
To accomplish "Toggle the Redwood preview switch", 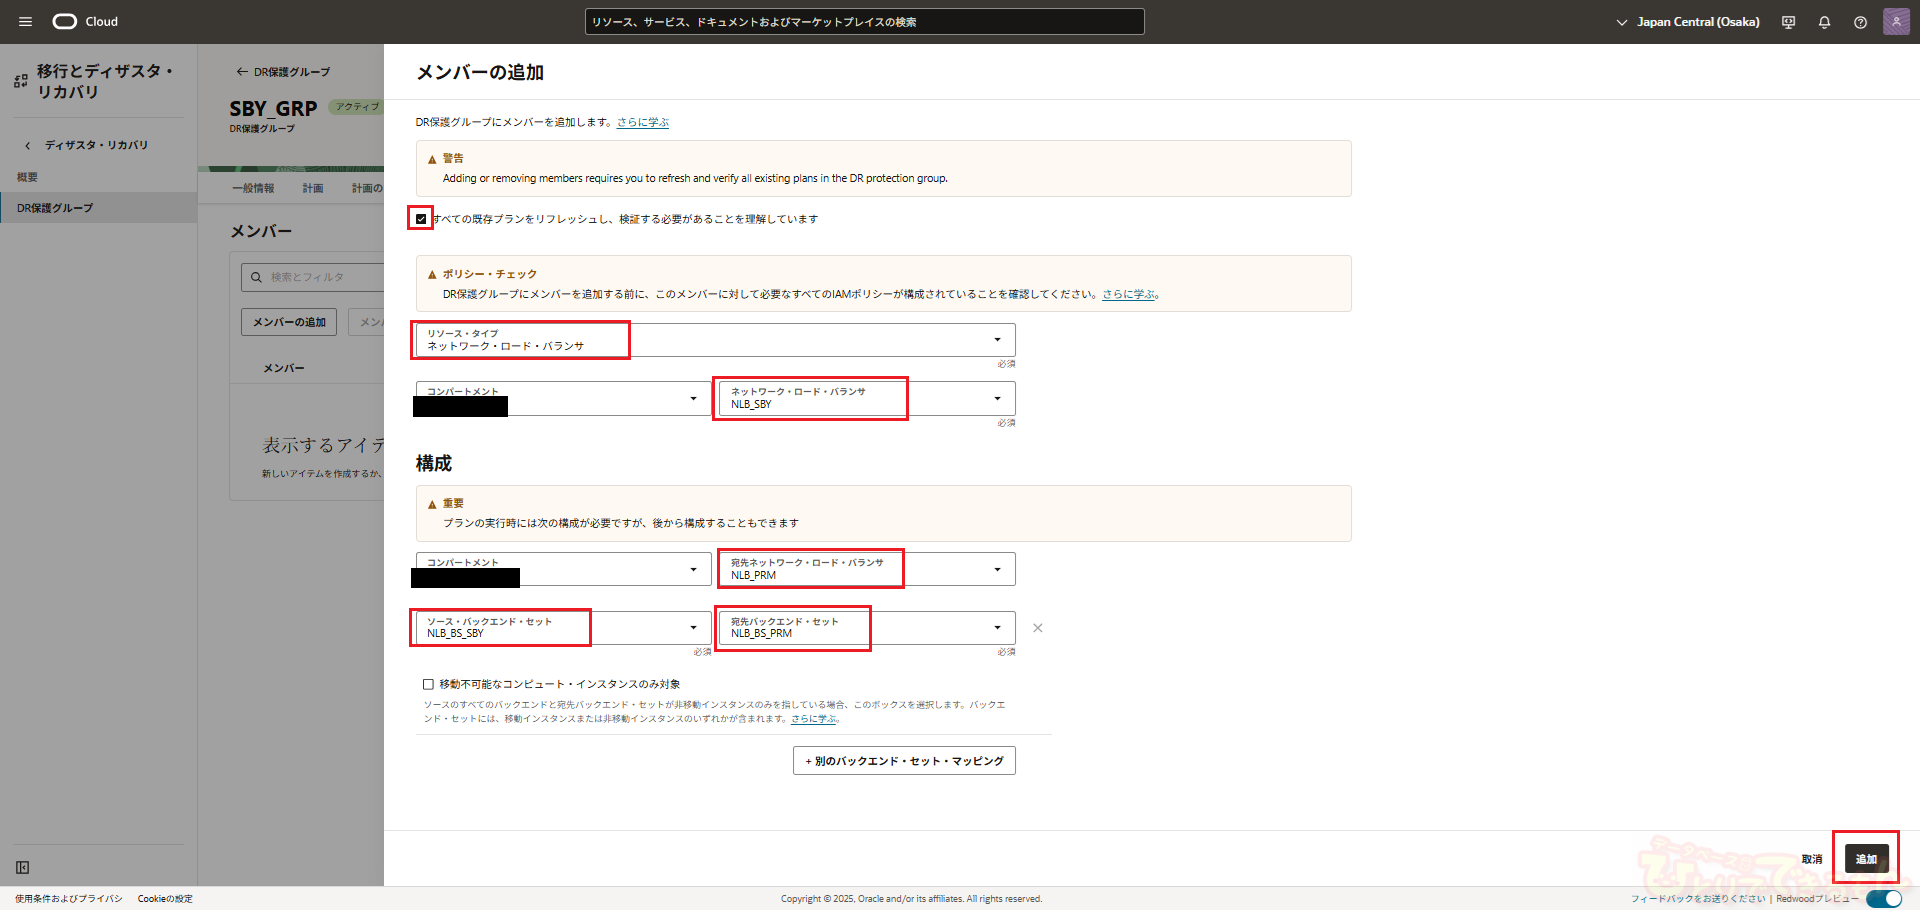I will coord(1883,898).
